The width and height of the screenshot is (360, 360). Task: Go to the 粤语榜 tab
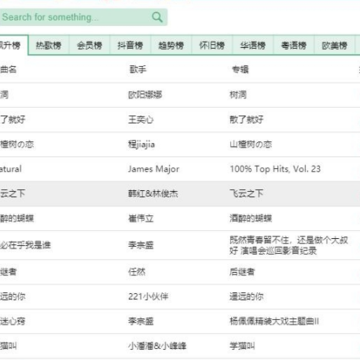coord(294,45)
